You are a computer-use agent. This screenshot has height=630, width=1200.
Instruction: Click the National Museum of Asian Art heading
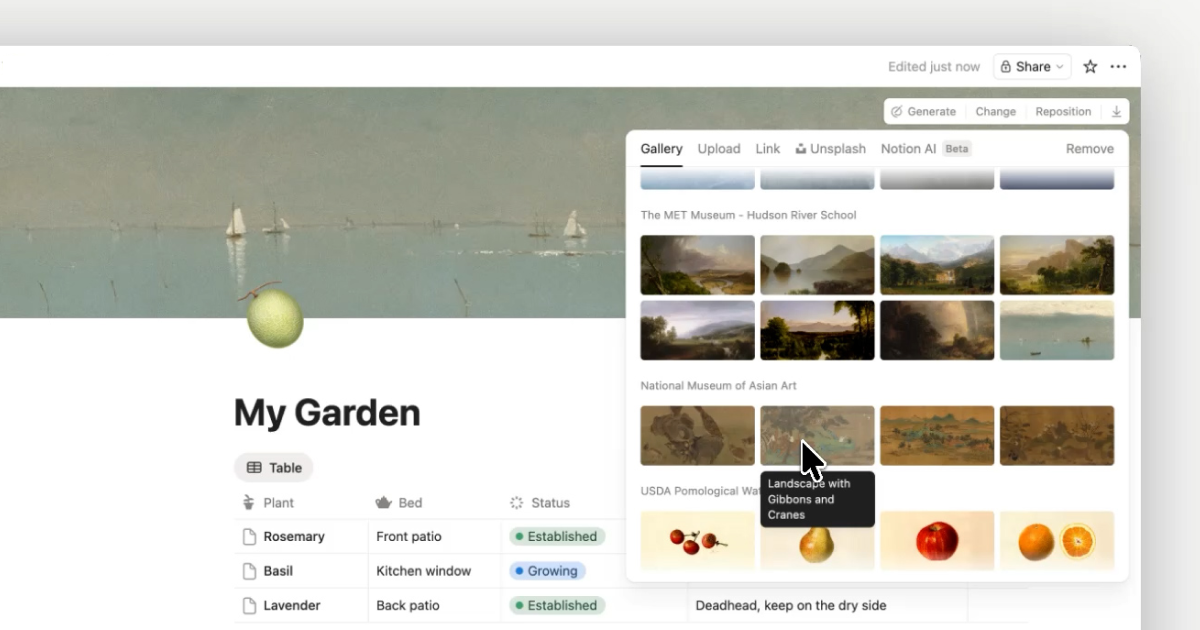click(x=719, y=385)
